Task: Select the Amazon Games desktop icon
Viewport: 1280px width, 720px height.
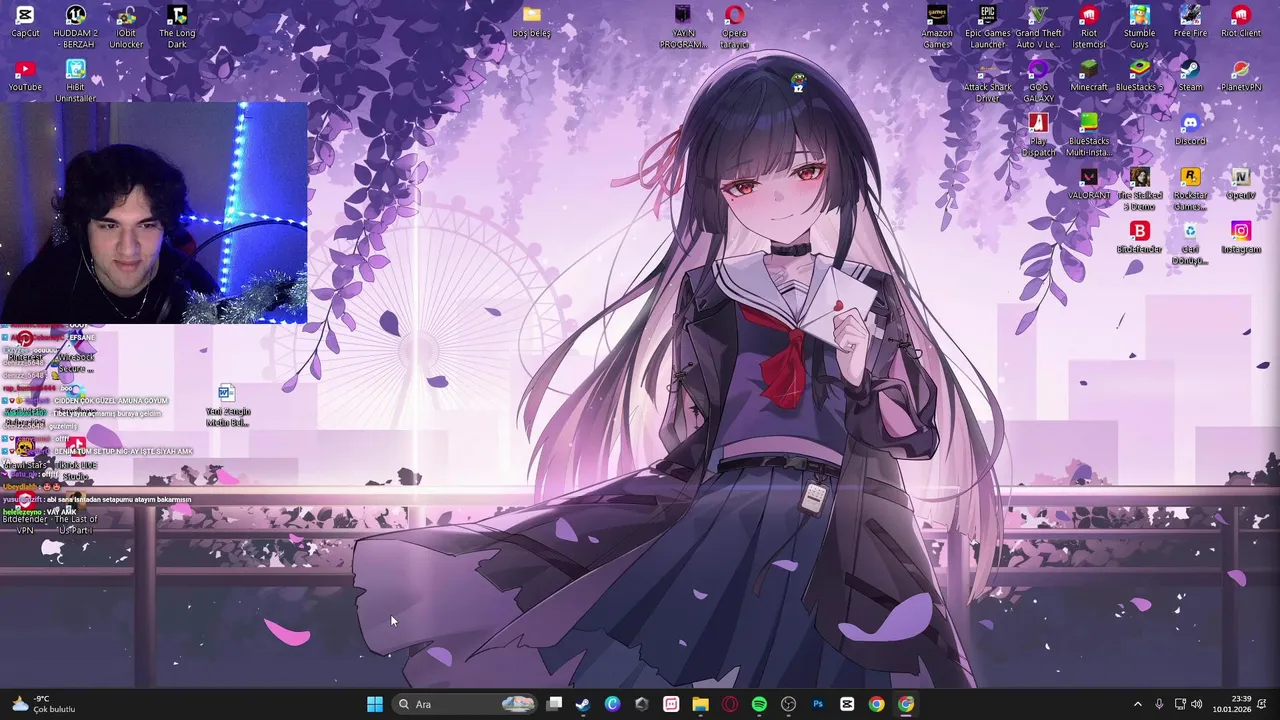Action: pos(937,27)
